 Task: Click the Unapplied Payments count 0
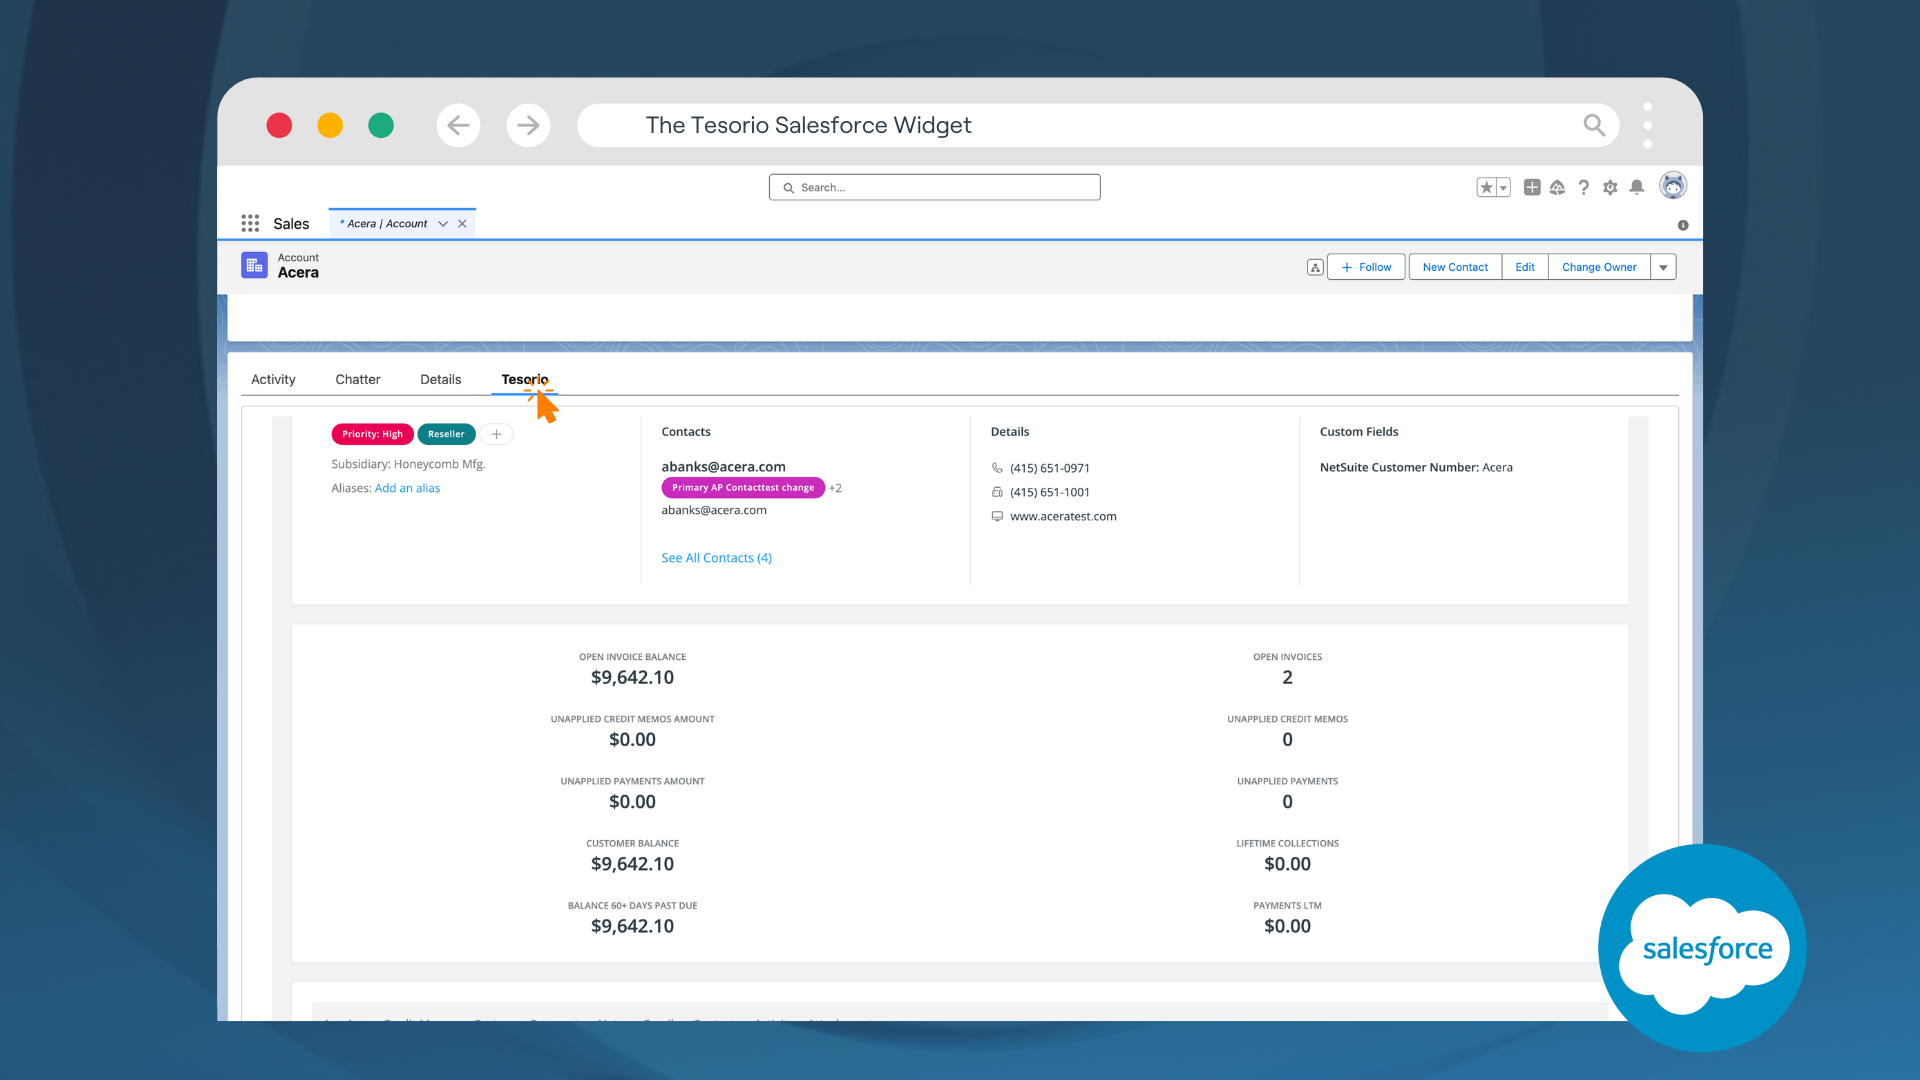tap(1287, 801)
